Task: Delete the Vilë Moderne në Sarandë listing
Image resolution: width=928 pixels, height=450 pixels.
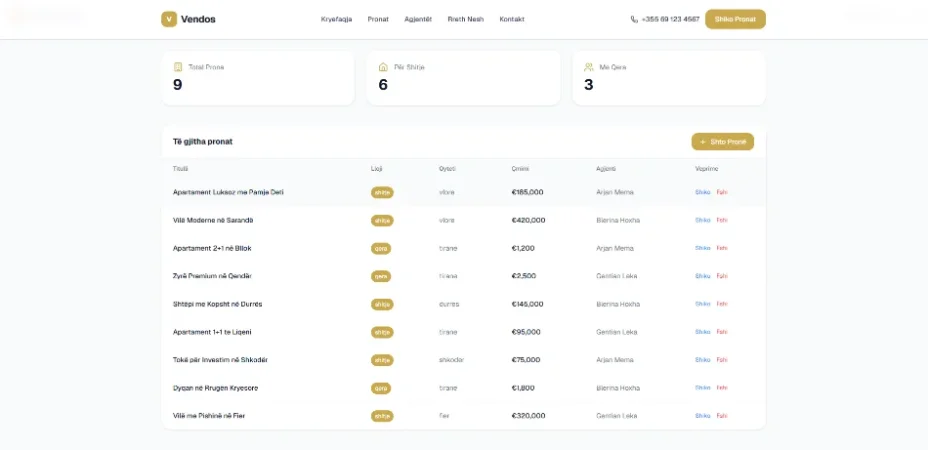Action: click(721, 220)
